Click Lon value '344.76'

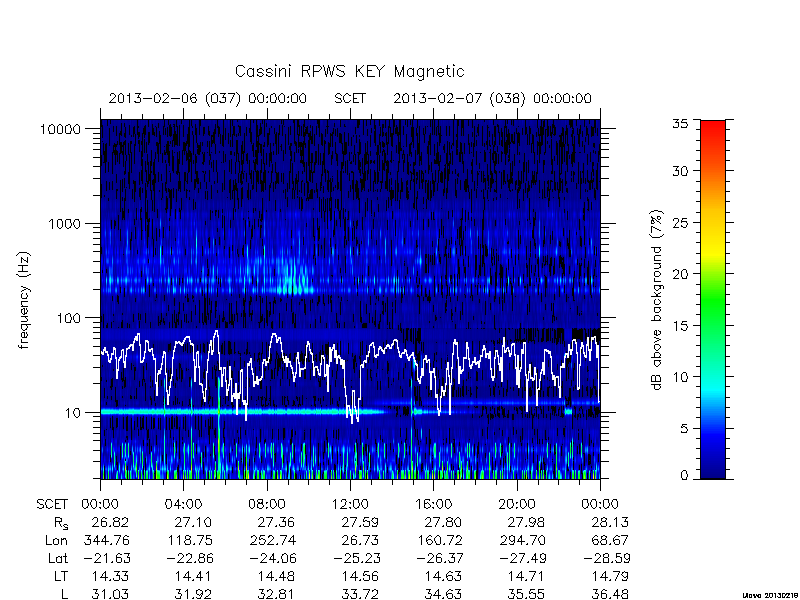click(x=106, y=540)
